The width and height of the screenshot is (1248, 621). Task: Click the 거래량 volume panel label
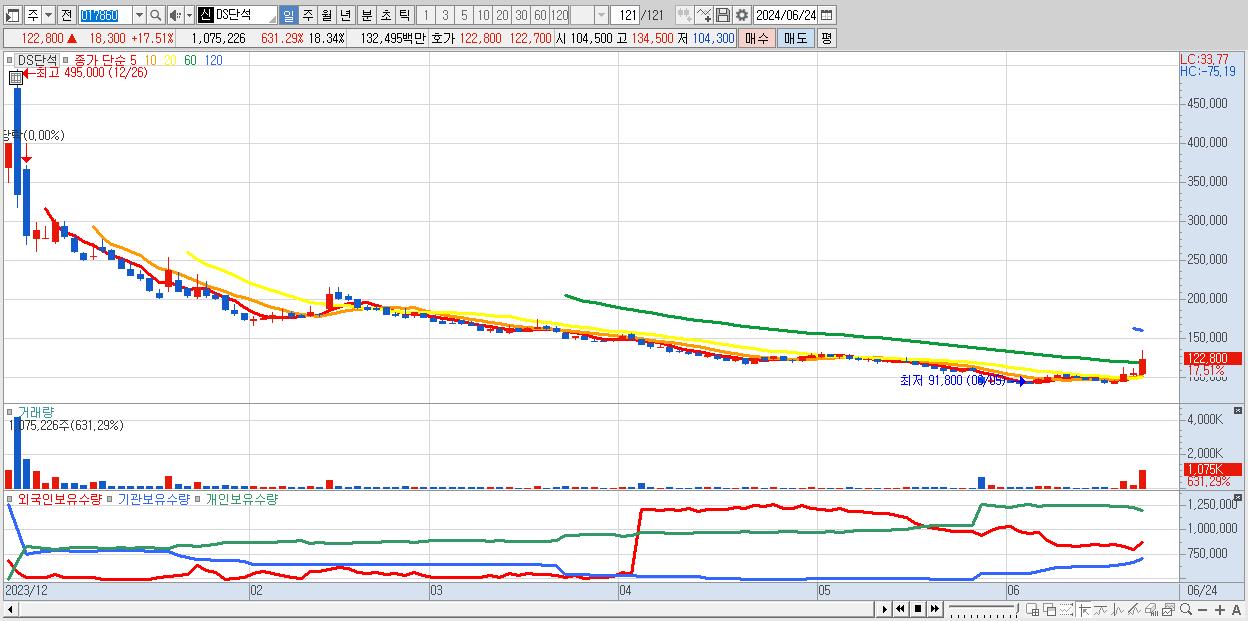point(34,411)
